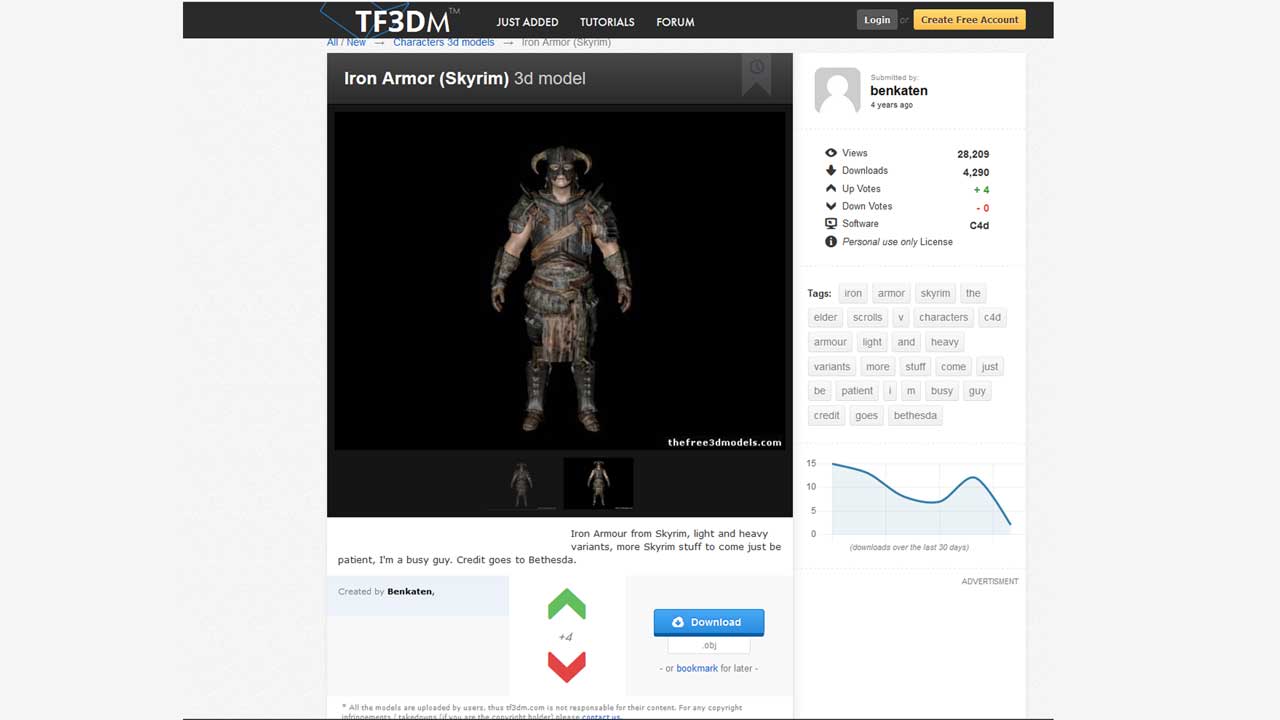Click the .obj file format label

[709, 646]
